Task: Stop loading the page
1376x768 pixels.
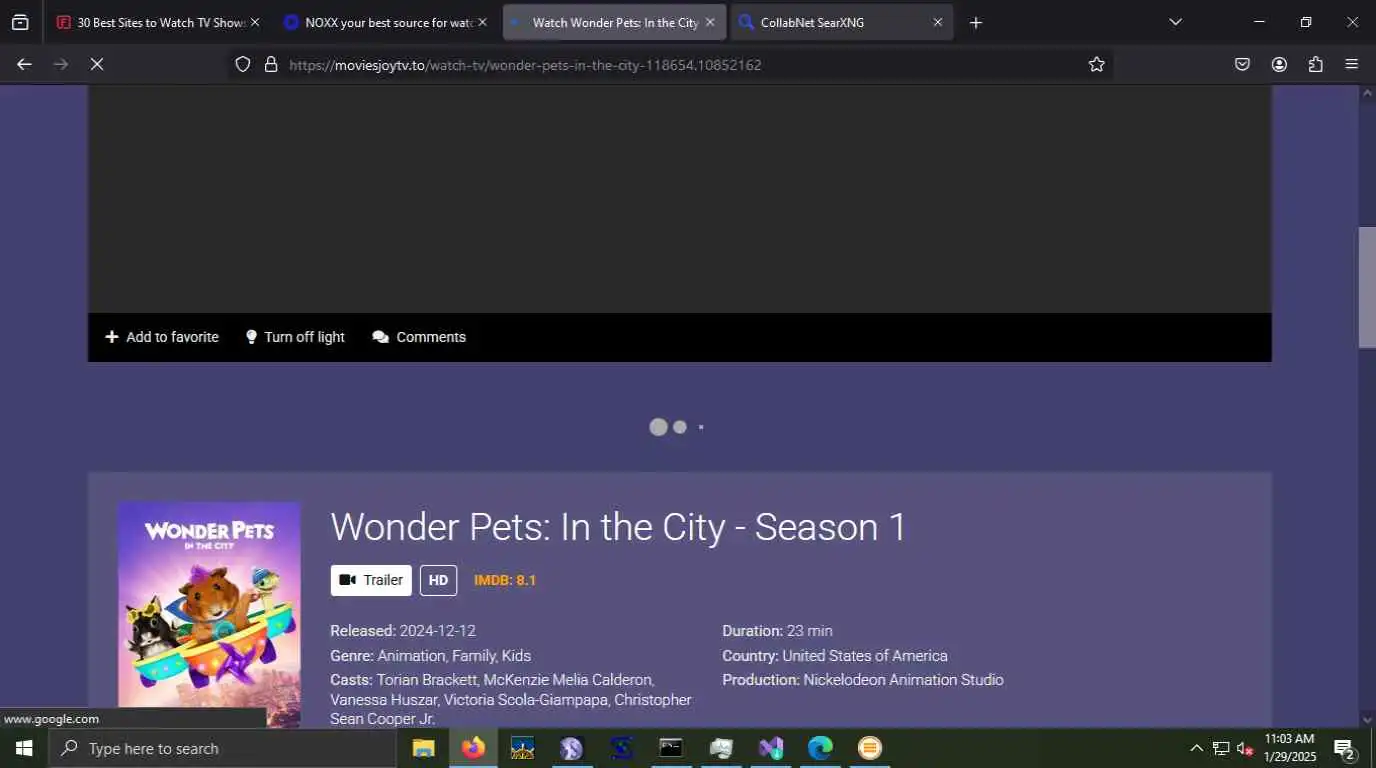Action: (97, 64)
